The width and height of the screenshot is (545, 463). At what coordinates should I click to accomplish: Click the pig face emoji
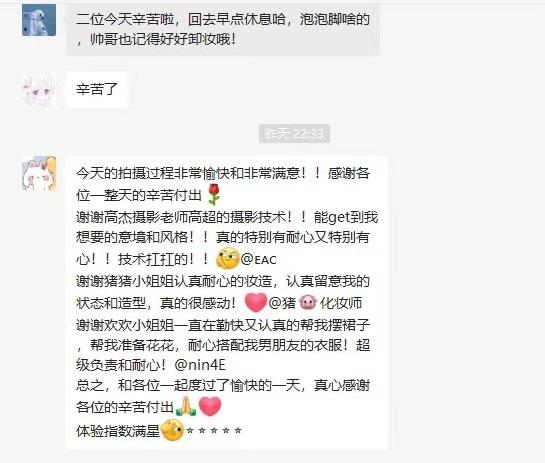click(308, 302)
